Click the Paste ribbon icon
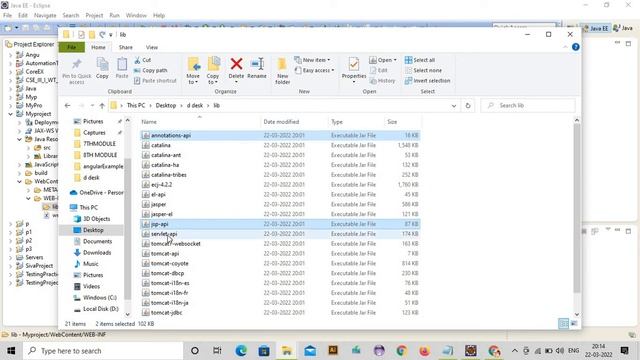Image resolution: width=640 pixels, height=360 pixels. pyautogui.click(x=122, y=64)
